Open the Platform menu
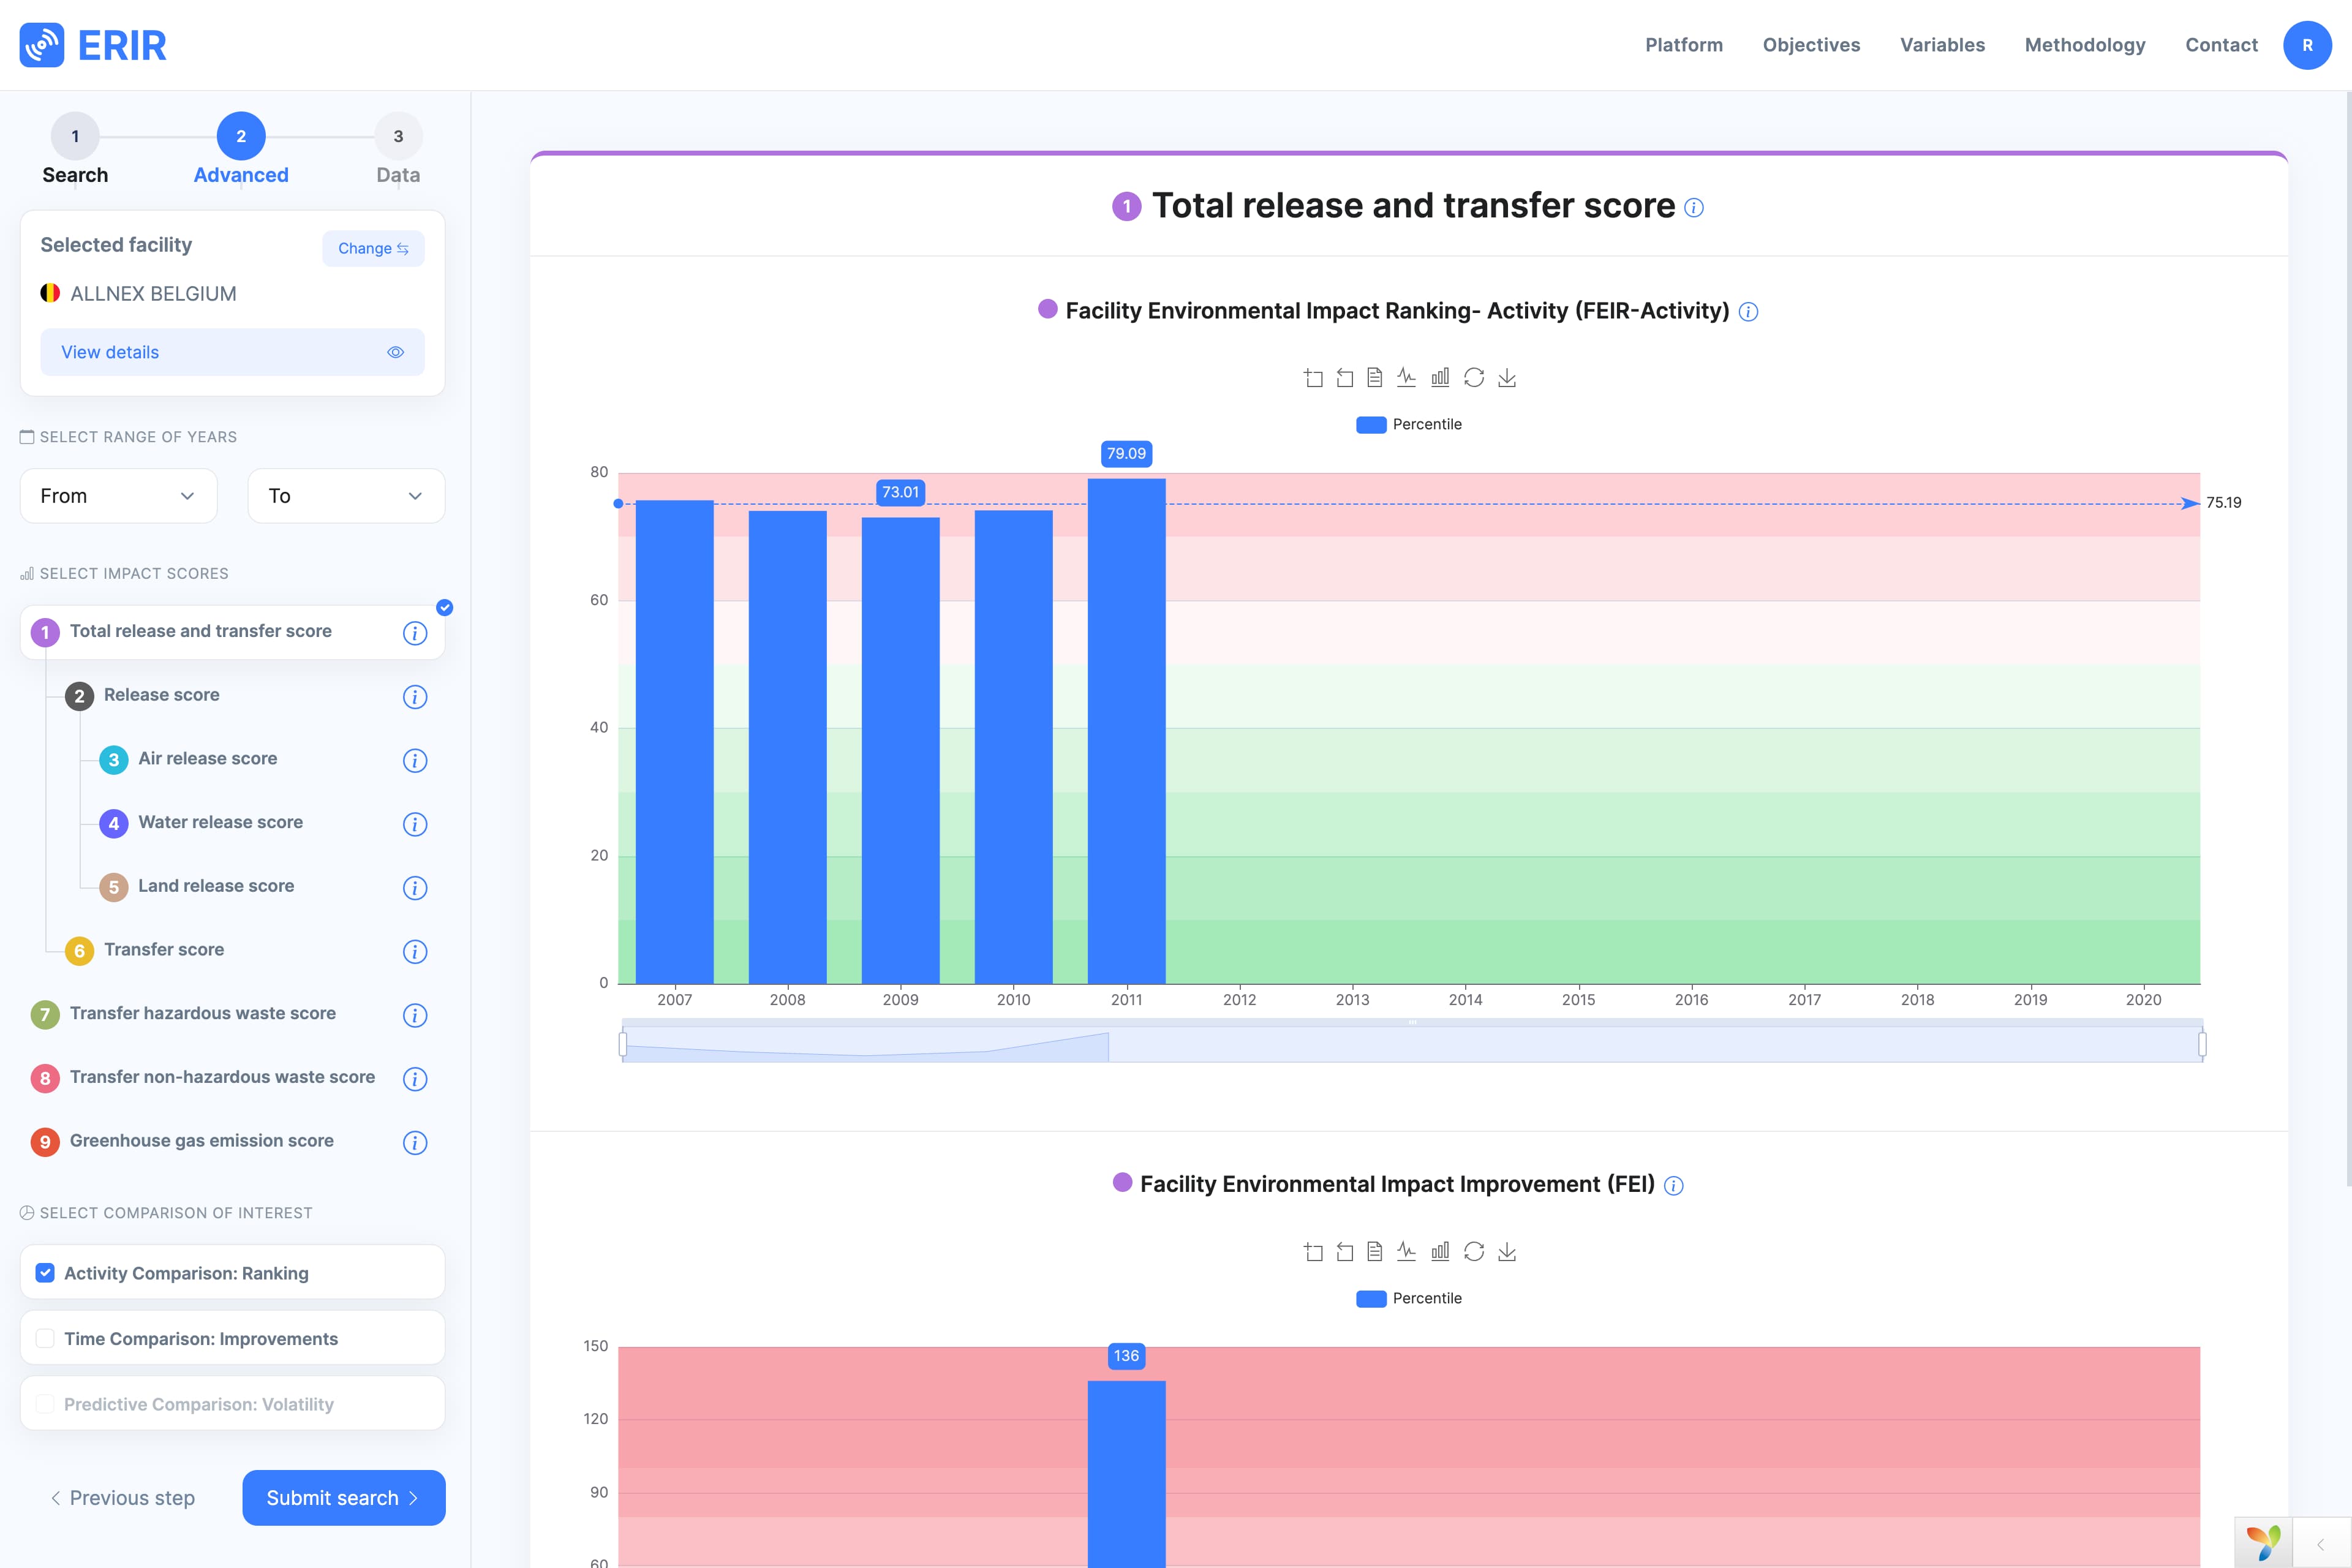This screenshot has height=1568, width=2352. pos(1684,45)
